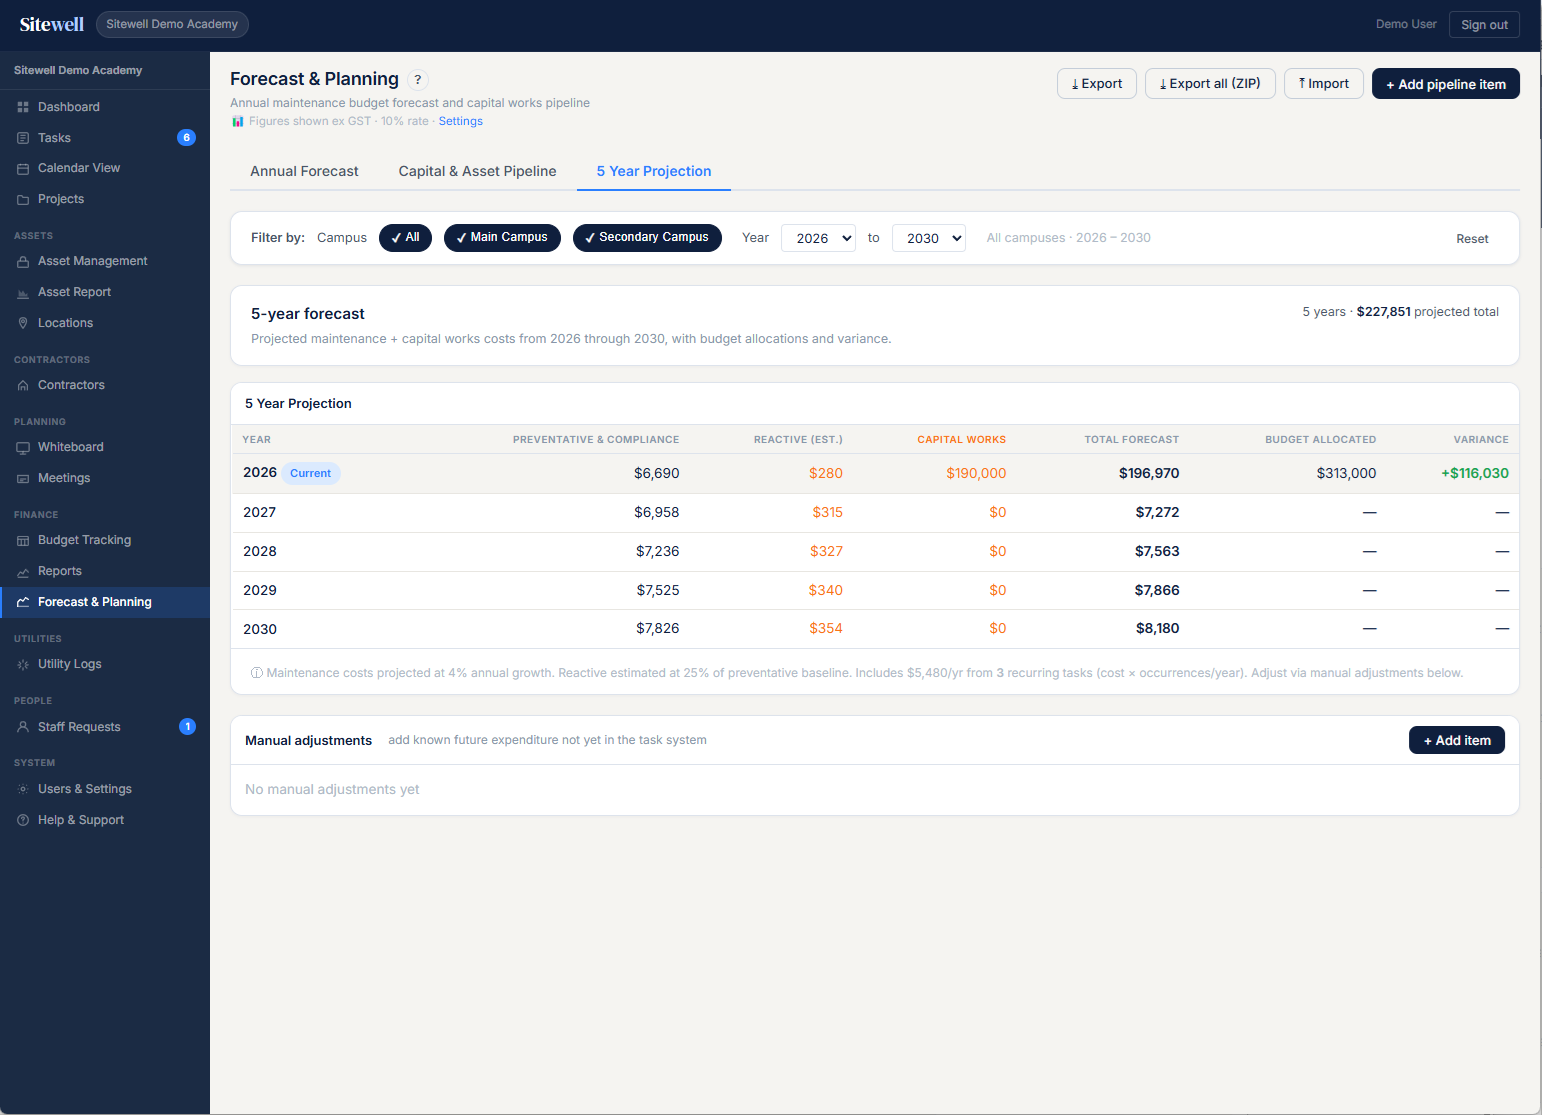Screen dimensions: 1542x1115
Task: Switch to the Annual Forecast tab
Action: (304, 171)
